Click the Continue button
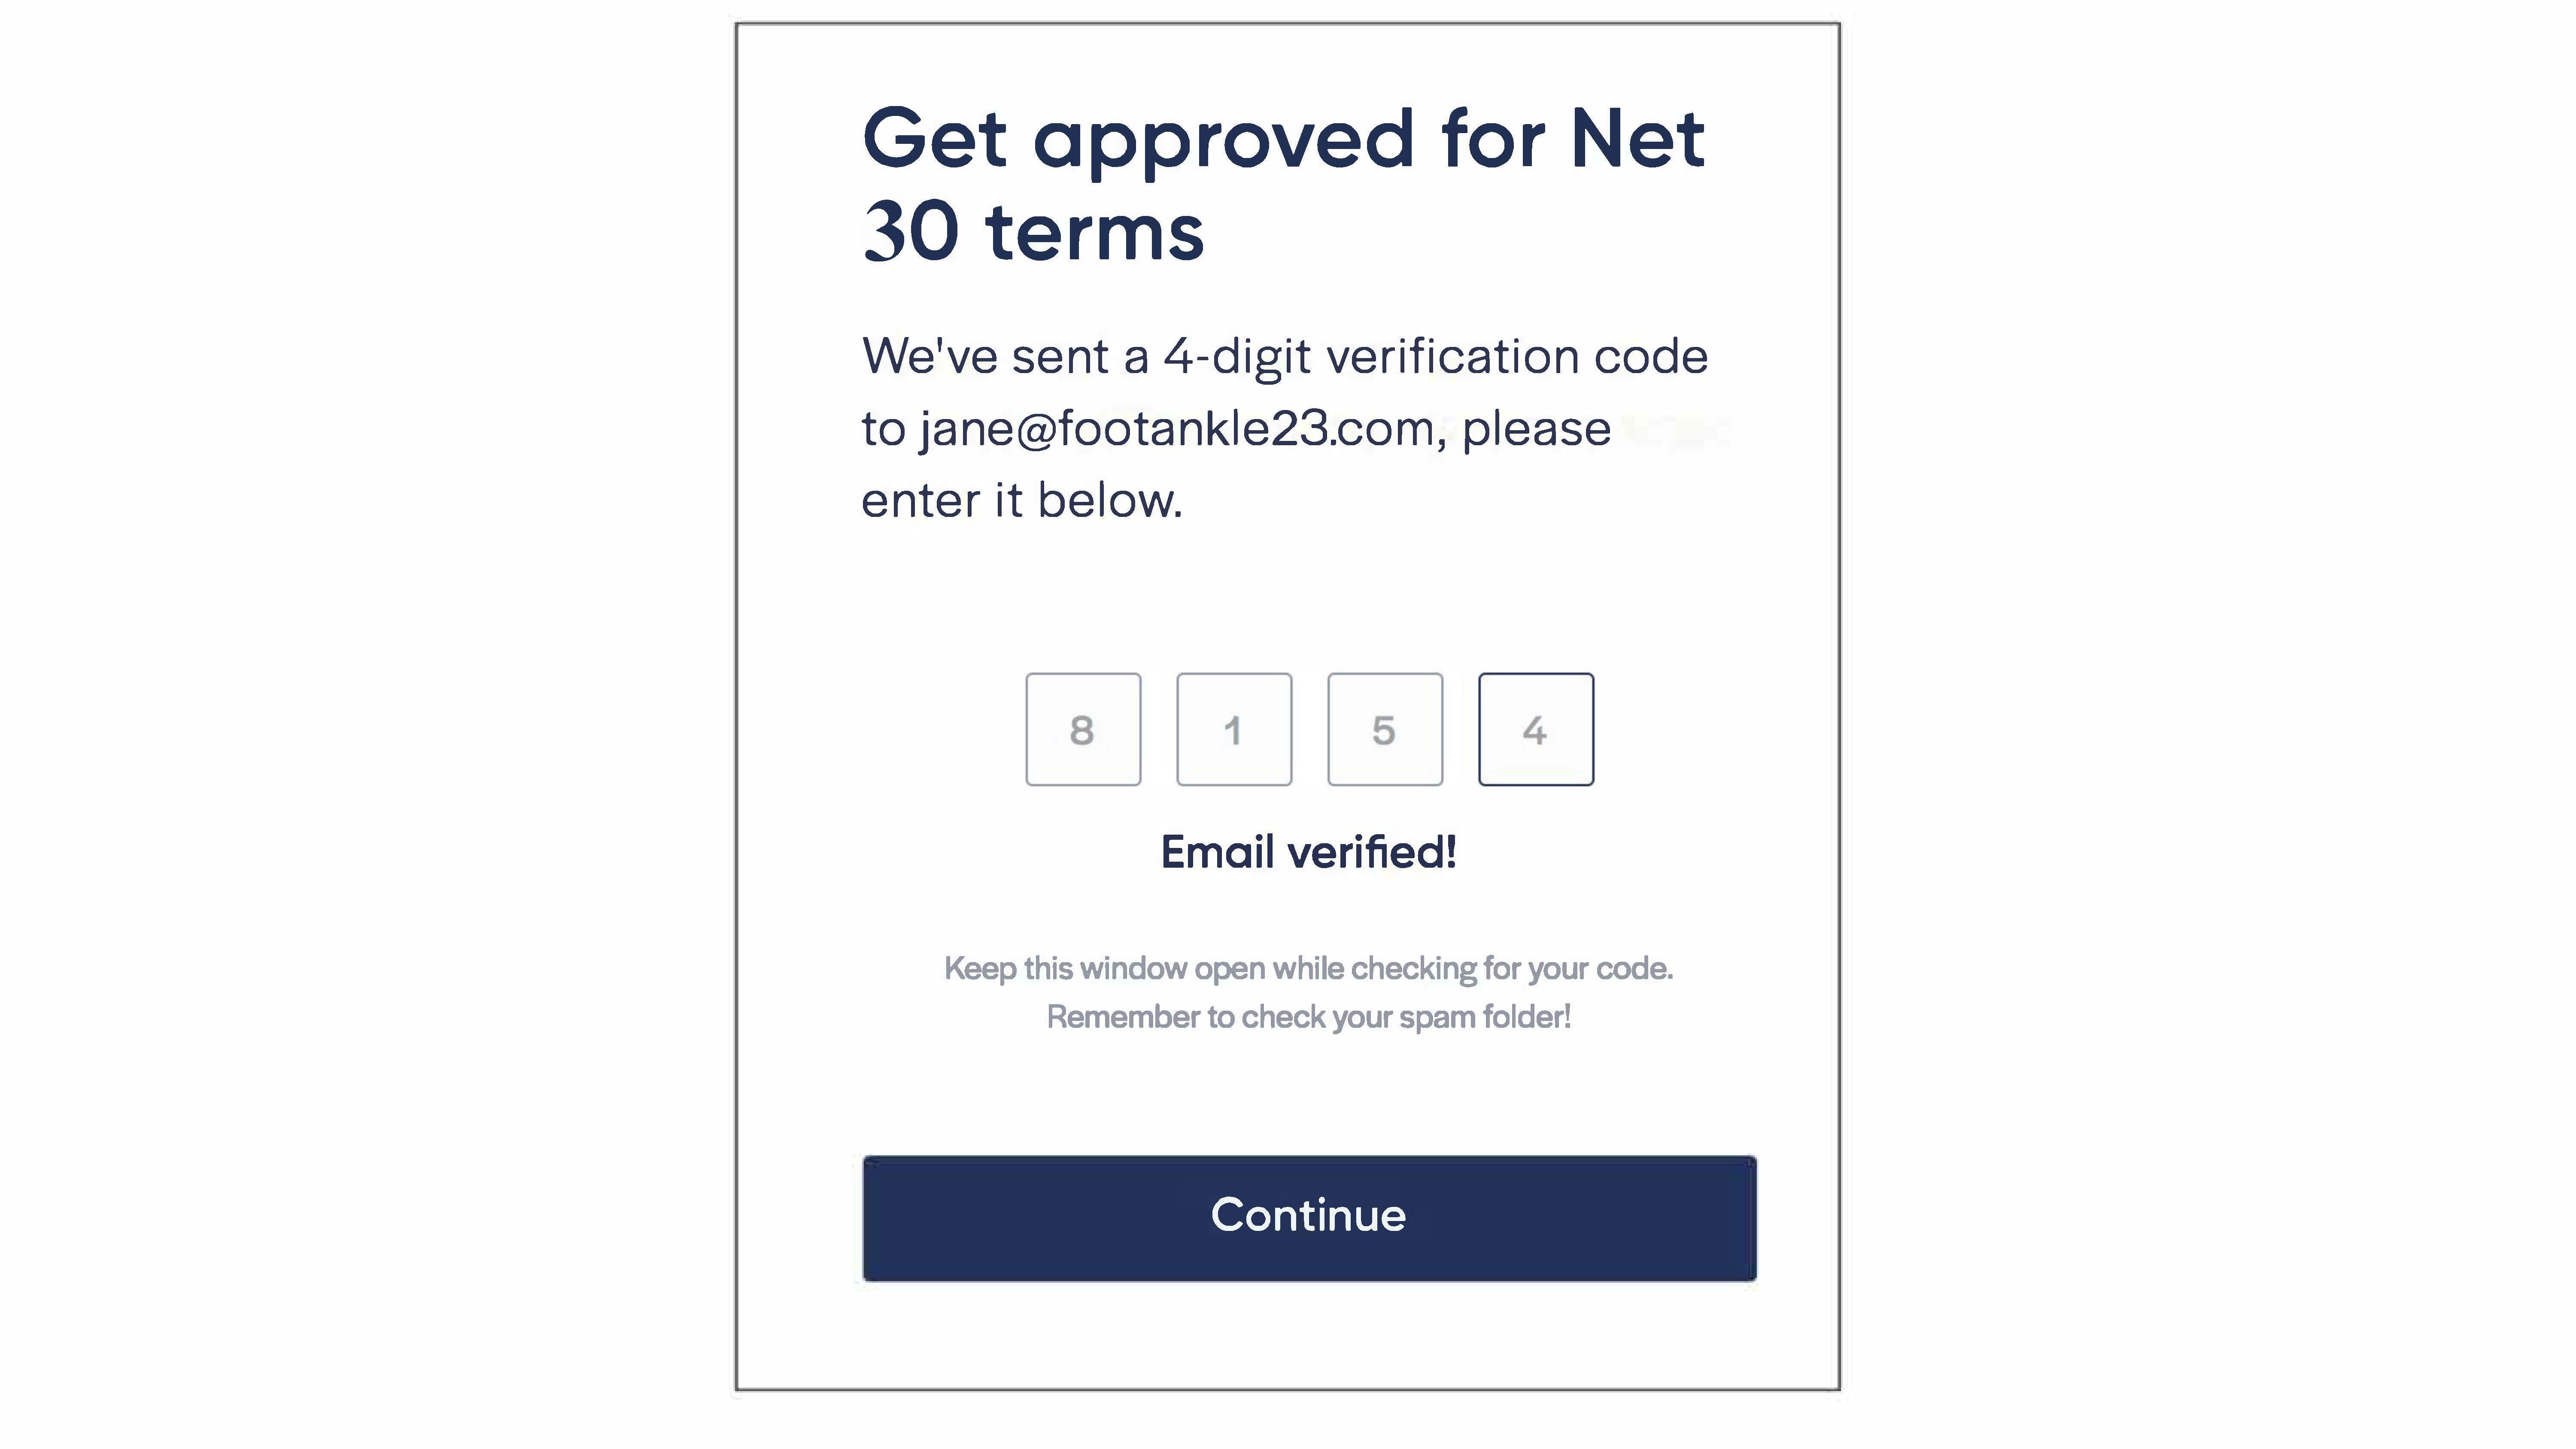The image size is (2576, 1449). coord(1309,1217)
